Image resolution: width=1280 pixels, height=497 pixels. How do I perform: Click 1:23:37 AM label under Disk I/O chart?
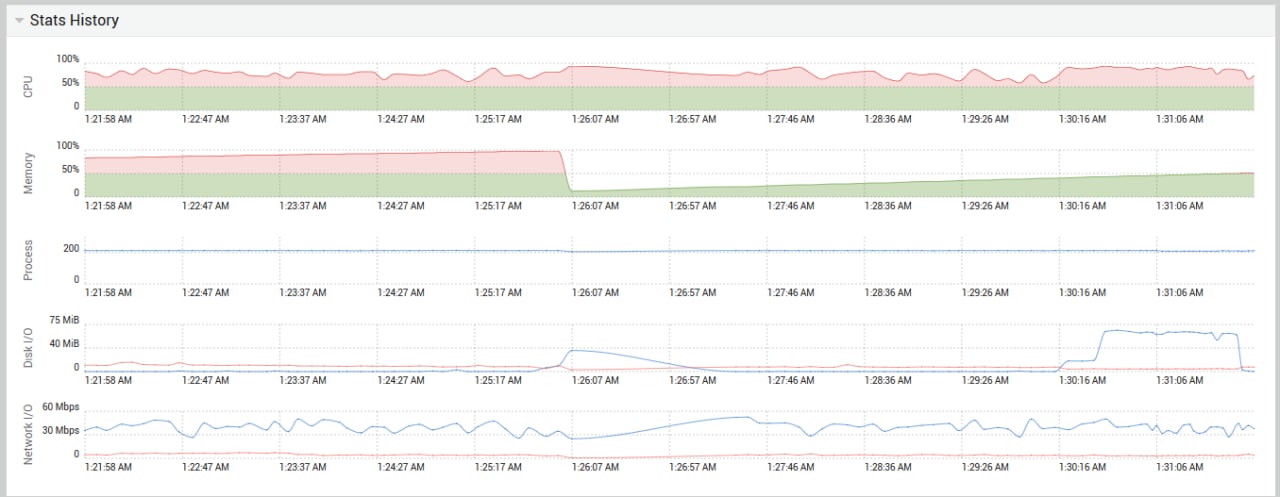tap(303, 380)
